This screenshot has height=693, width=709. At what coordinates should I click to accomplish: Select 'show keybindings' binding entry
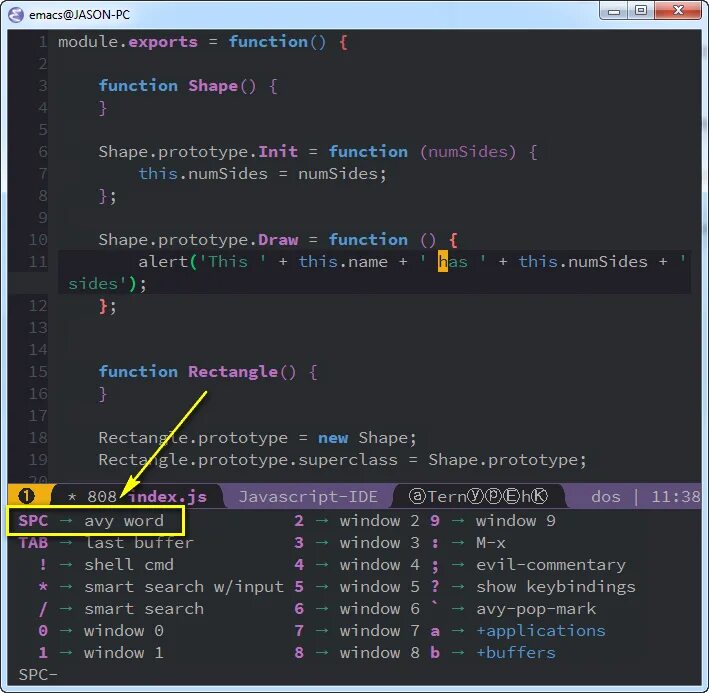(533, 587)
